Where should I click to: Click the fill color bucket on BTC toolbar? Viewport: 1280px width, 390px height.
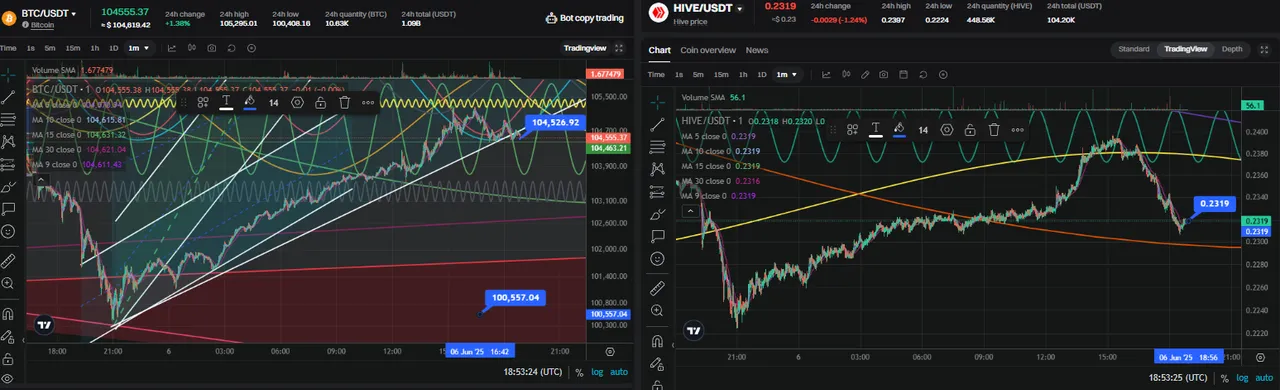[x=249, y=102]
